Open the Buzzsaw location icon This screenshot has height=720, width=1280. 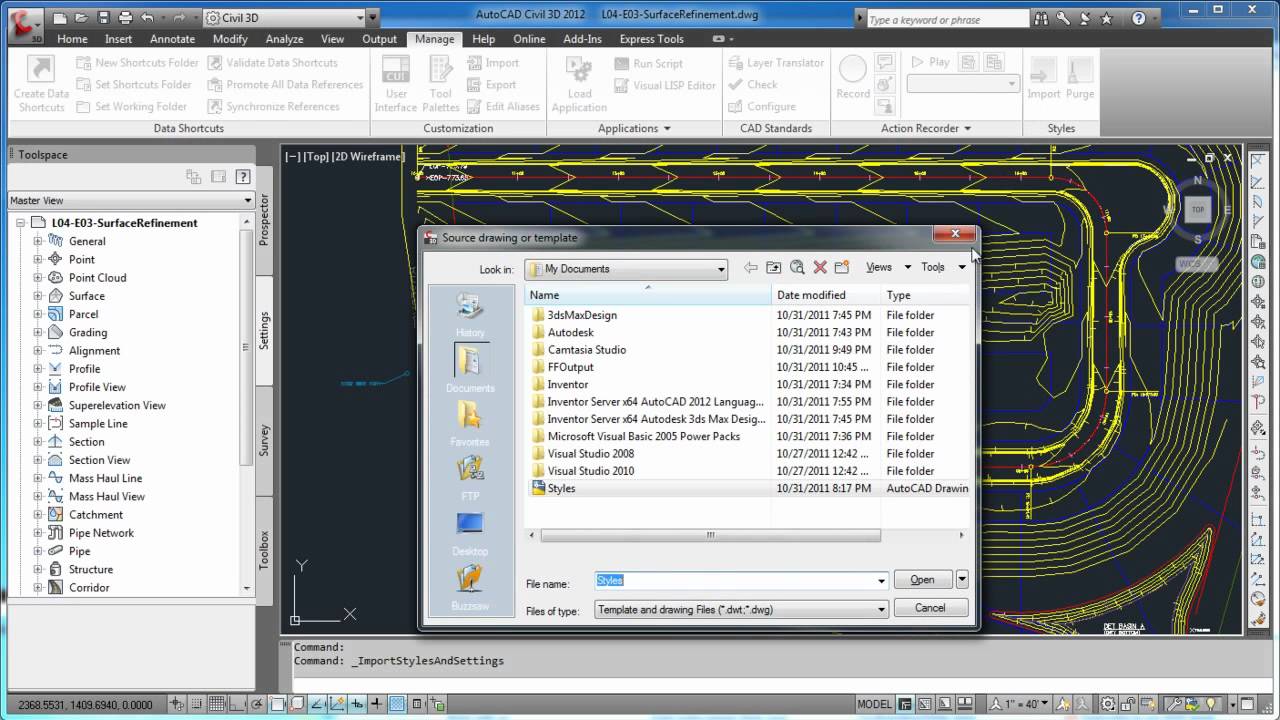pos(470,588)
